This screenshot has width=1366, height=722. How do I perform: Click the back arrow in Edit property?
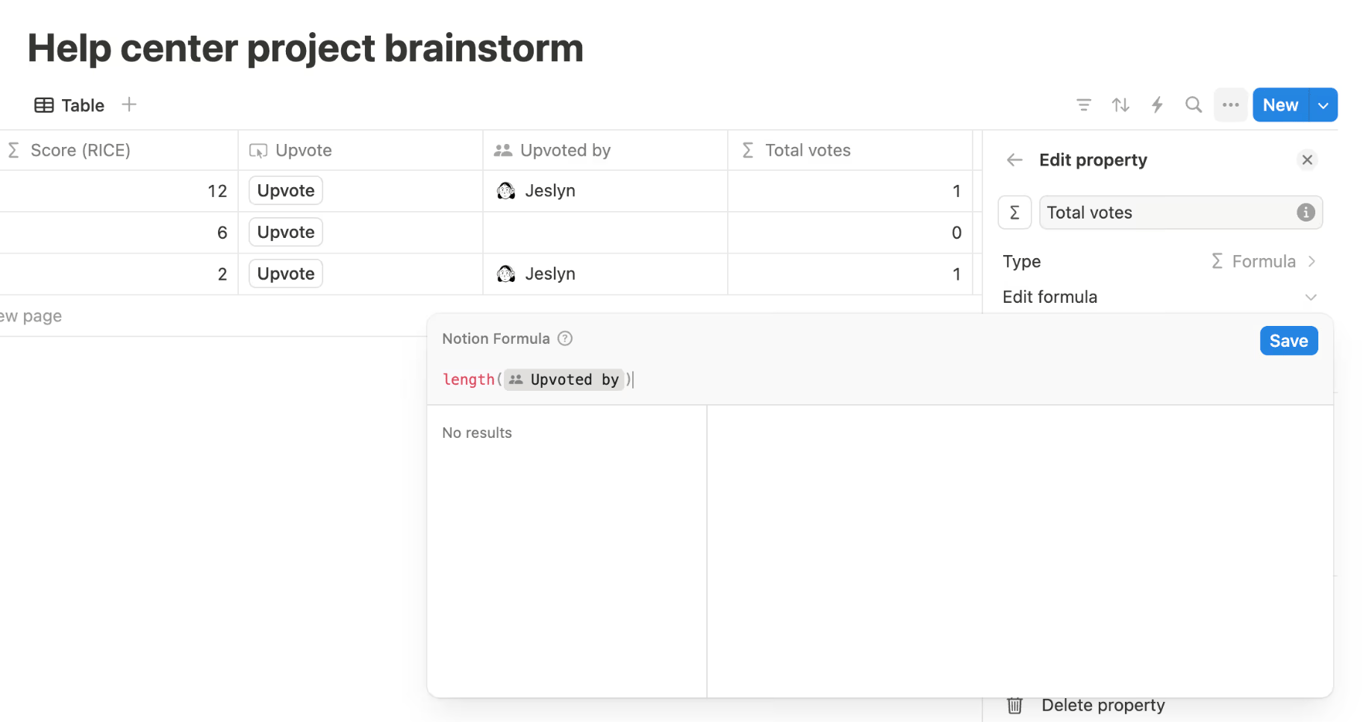[1014, 160]
